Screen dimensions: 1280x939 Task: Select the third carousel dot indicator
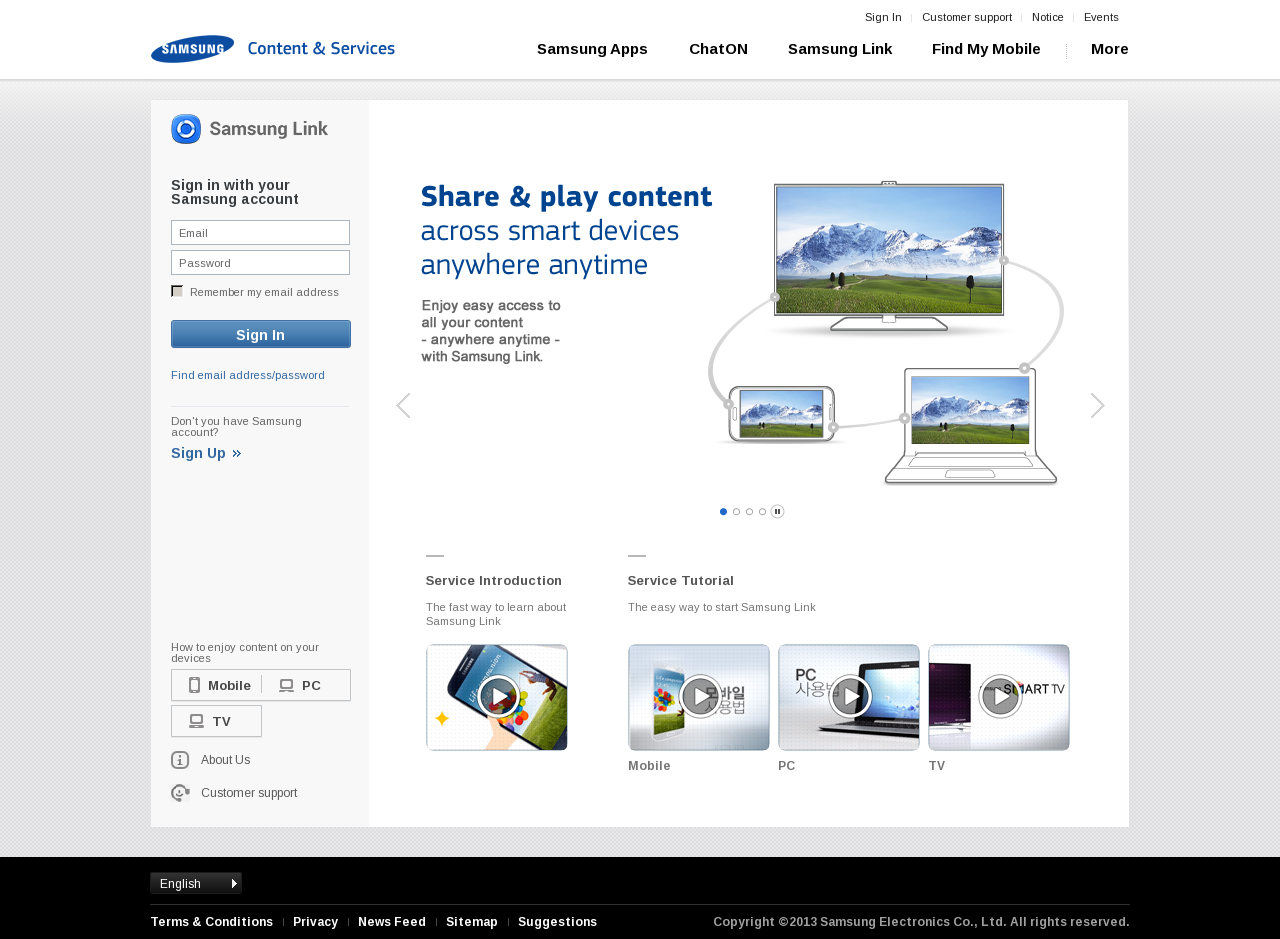(x=750, y=512)
